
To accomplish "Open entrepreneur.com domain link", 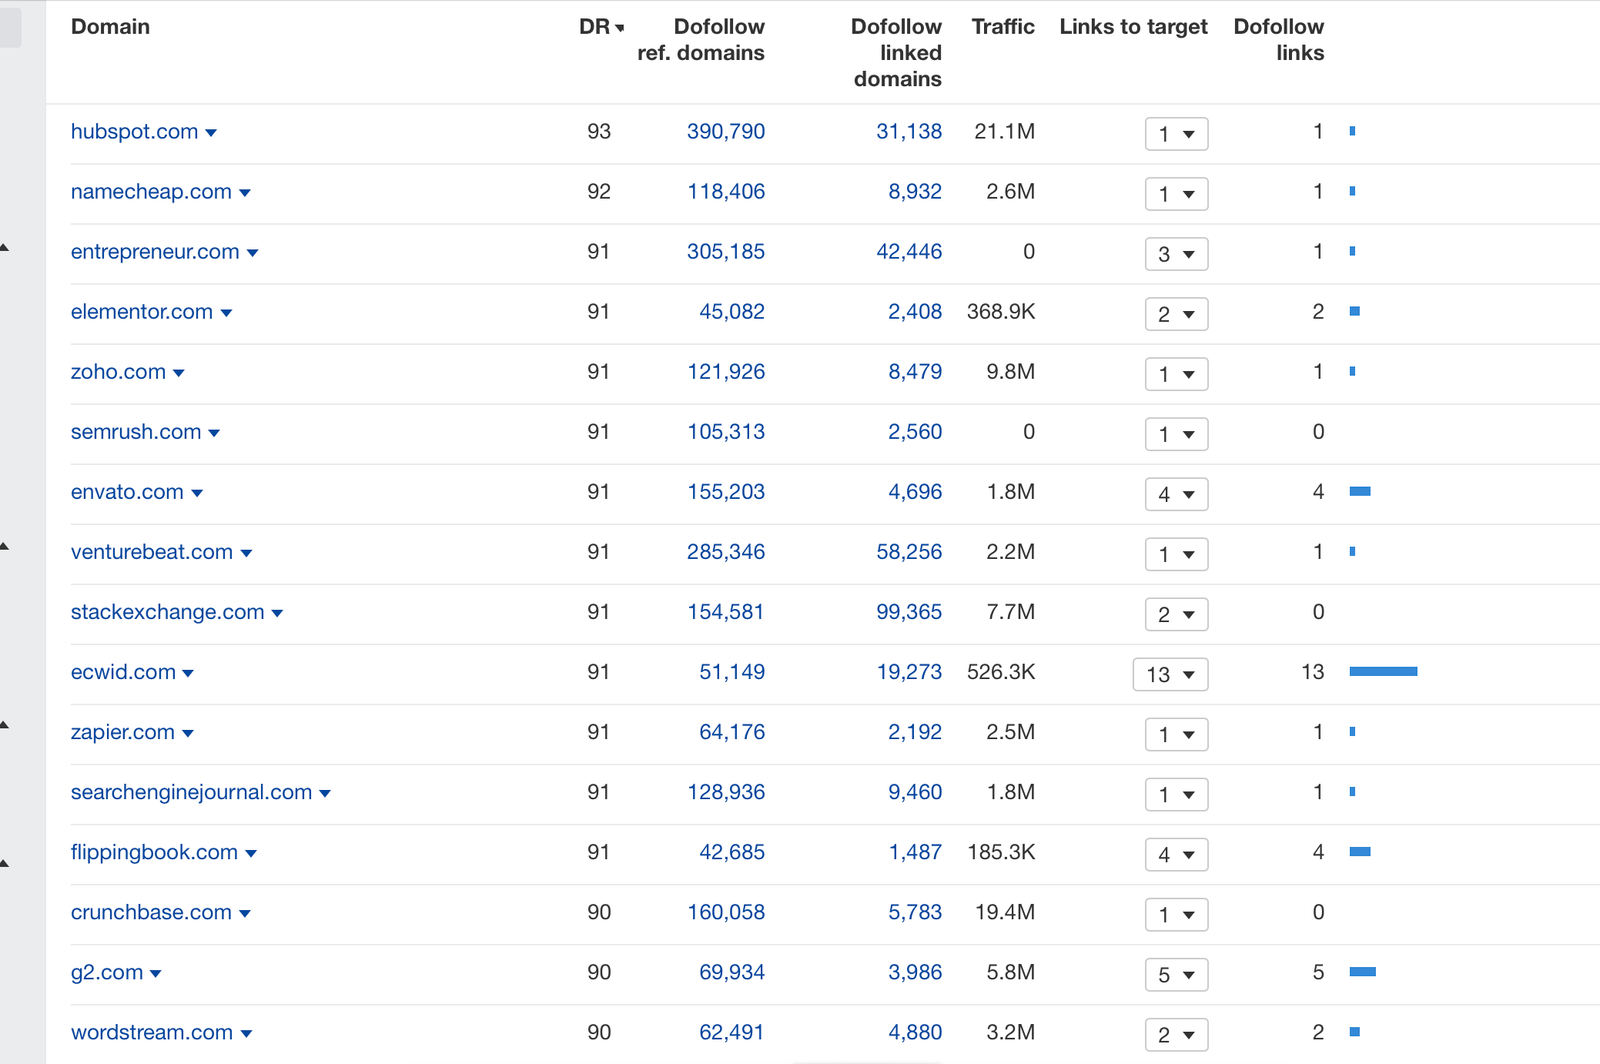I will click(155, 252).
